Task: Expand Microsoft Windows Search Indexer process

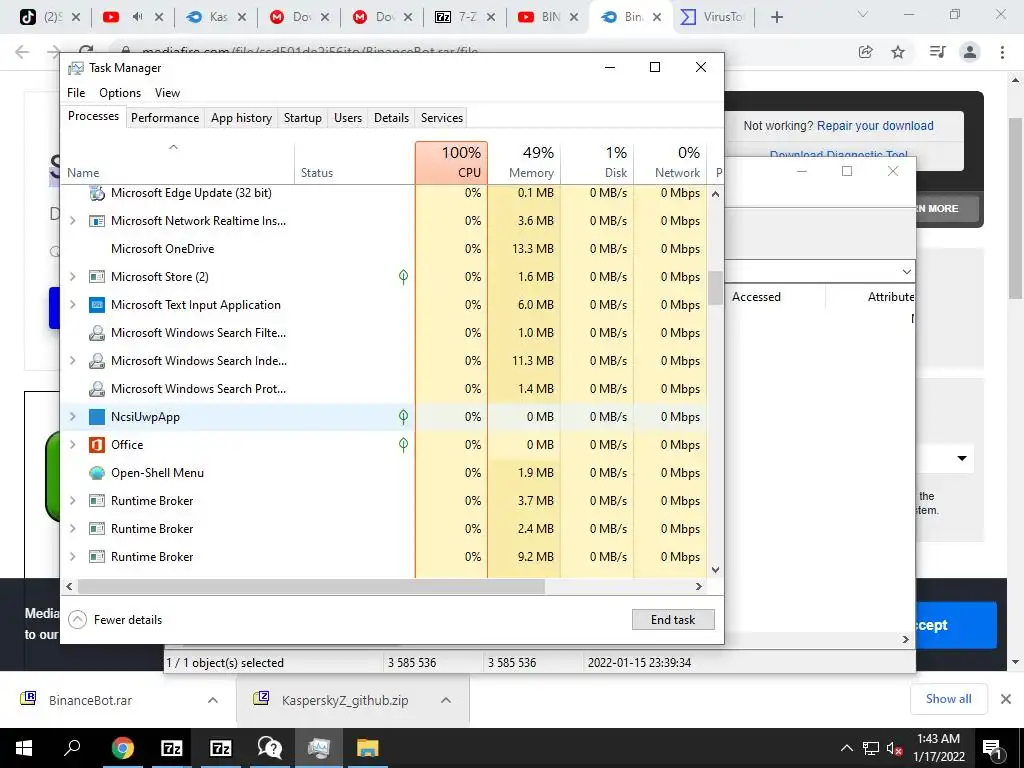Action: pos(72,361)
